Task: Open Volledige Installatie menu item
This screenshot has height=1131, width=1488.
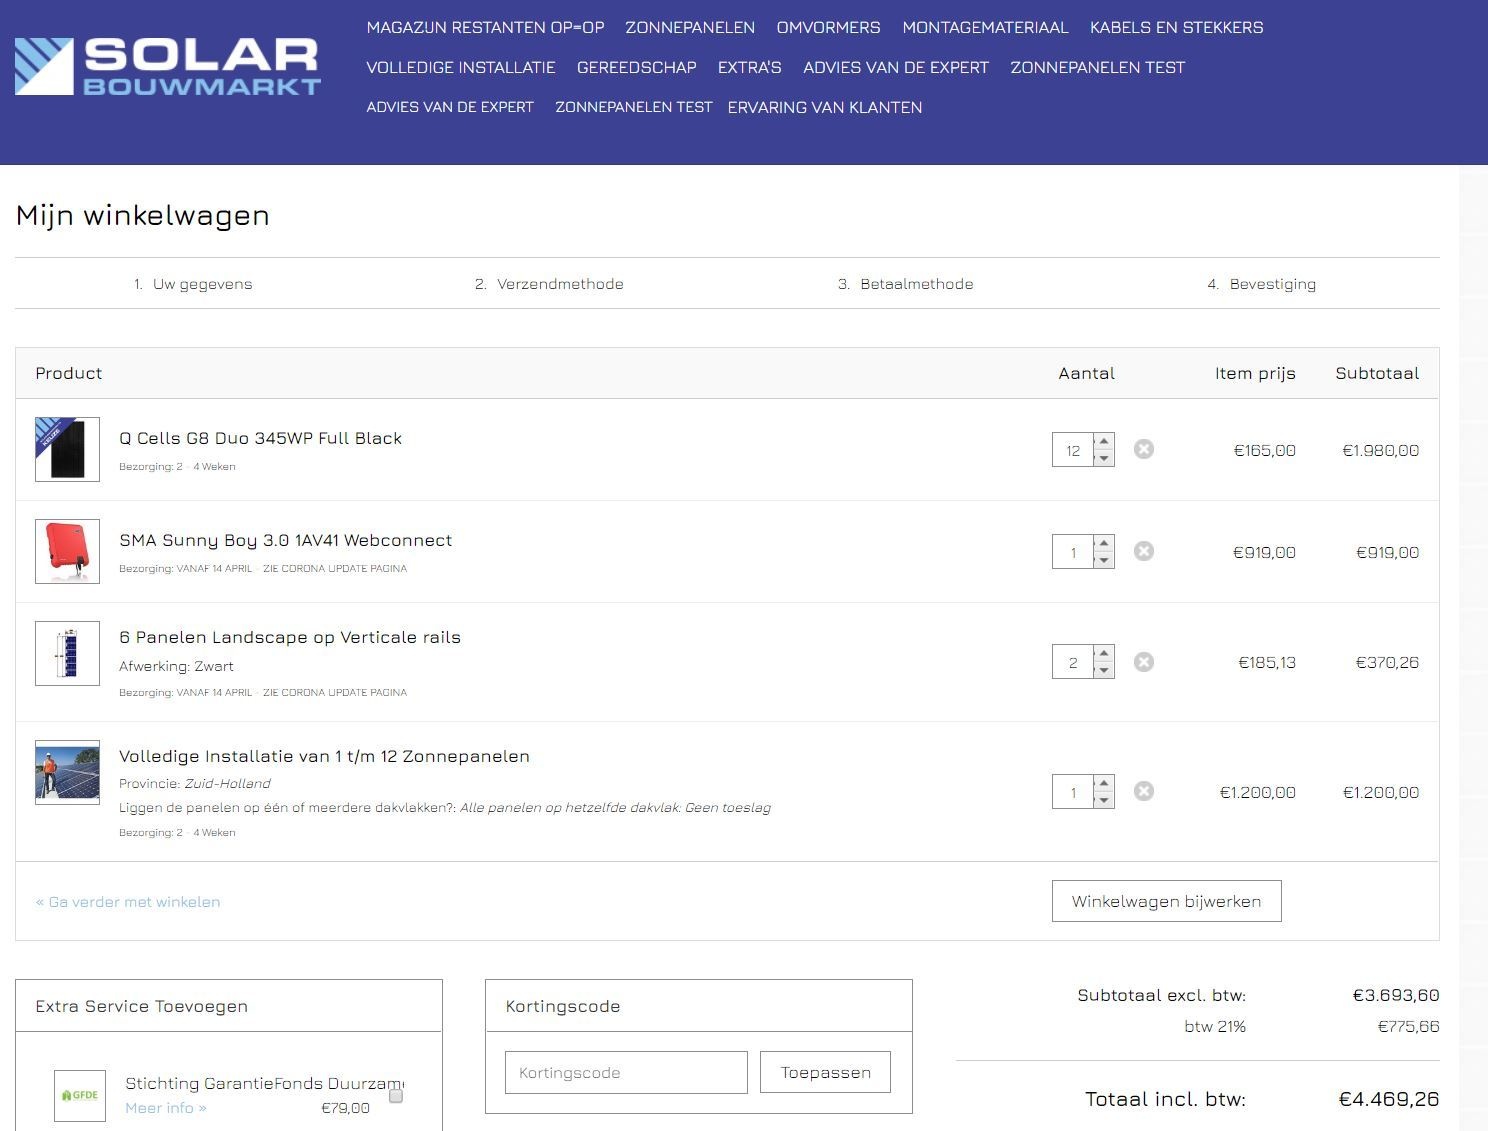Action: [x=461, y=67]
